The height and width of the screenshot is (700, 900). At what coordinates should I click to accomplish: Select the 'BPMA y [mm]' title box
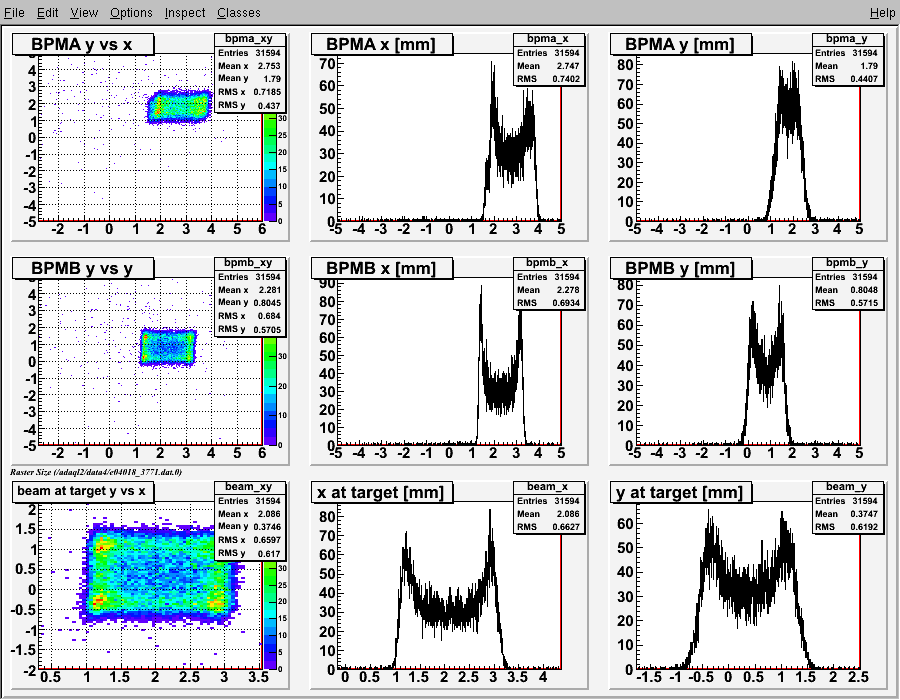click(x=680, y=44)
